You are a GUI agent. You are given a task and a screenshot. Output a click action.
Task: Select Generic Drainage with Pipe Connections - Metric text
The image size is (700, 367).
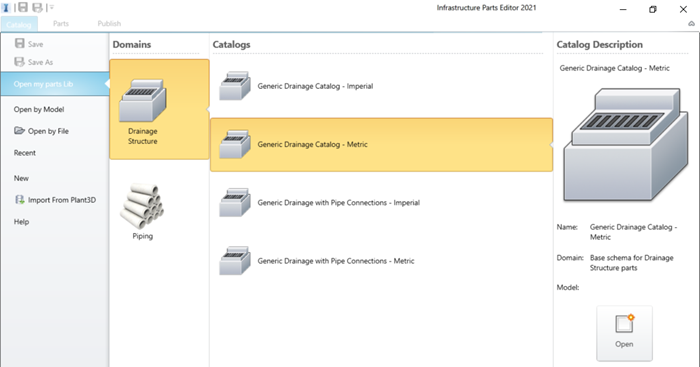click(336, 261)
